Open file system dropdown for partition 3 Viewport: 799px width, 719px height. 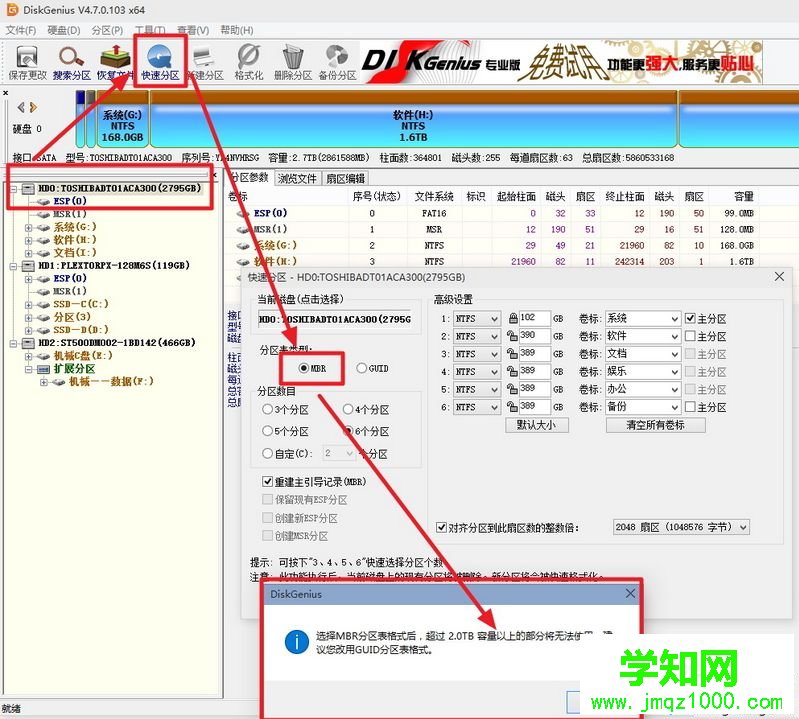pyautogui.click(x=476, y=354)
